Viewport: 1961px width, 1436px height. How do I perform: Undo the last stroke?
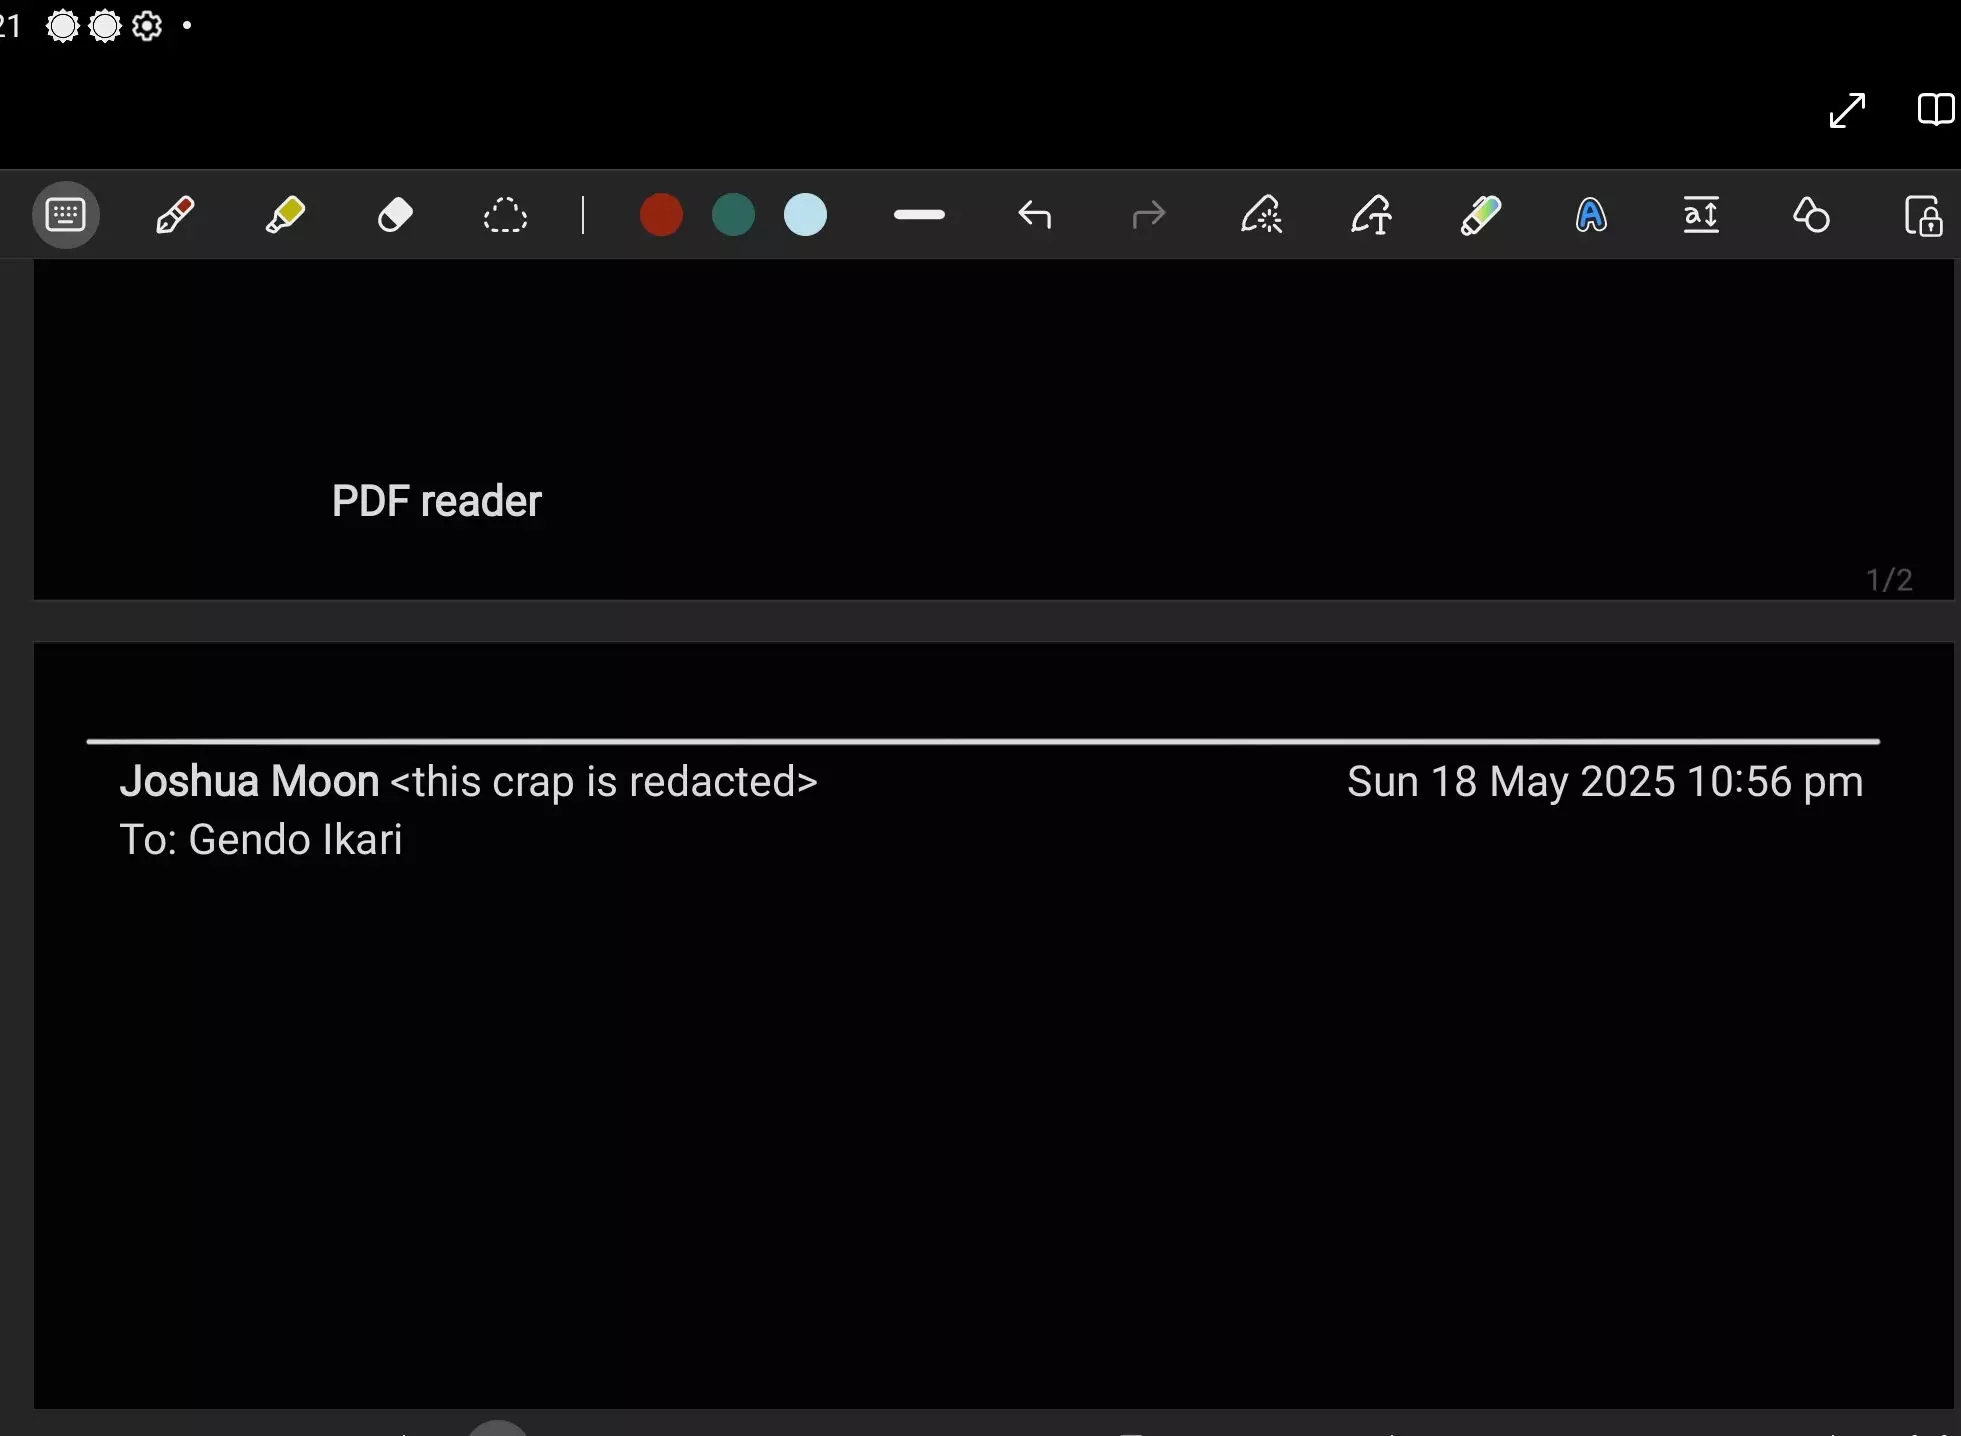tap(1035, 215)
